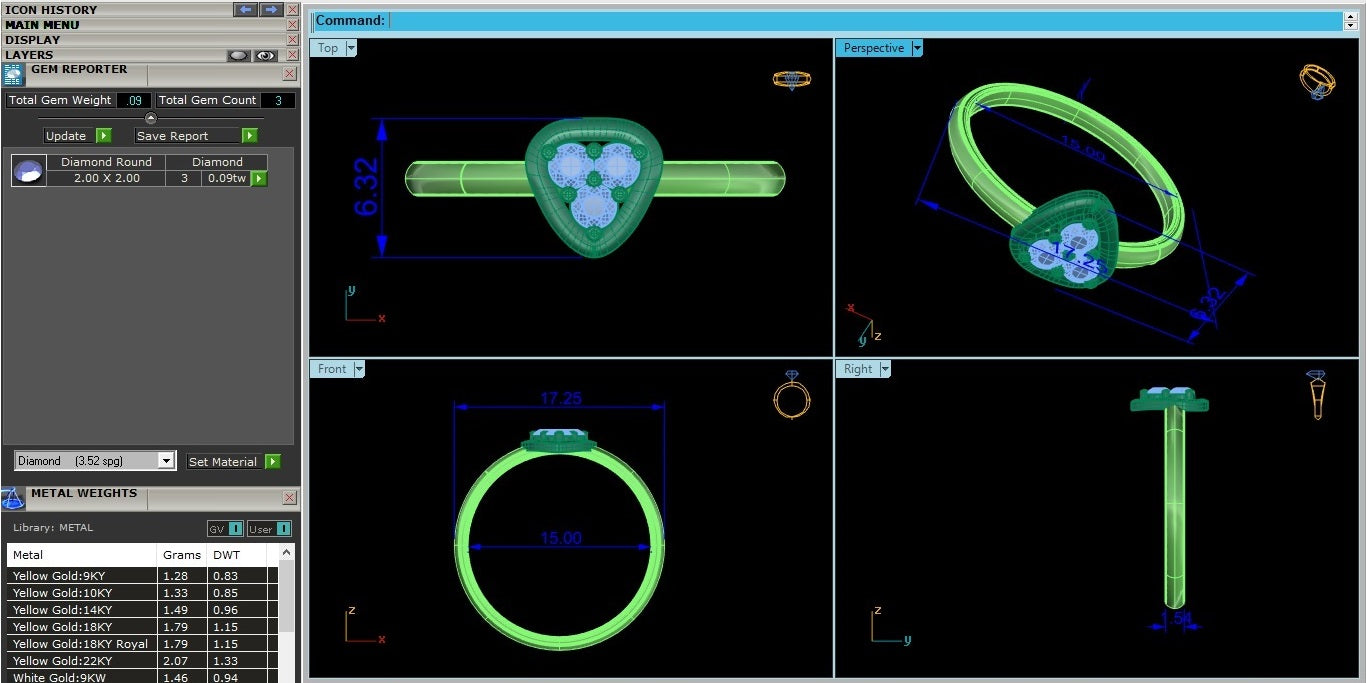This screenshot has width=1366, height=683.
Task: Open the Top viewport dropdown arrow
Action: pyautogui.click(x=351, y=48)
